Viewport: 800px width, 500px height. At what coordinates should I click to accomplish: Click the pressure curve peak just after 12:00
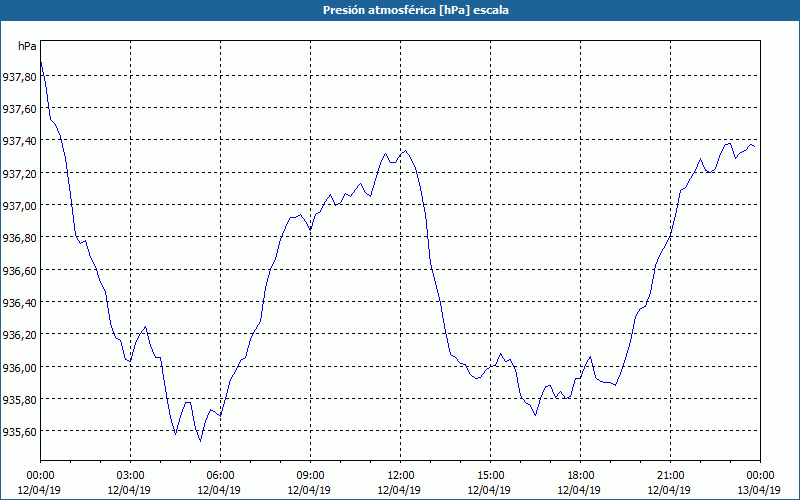tap(405, 151)
